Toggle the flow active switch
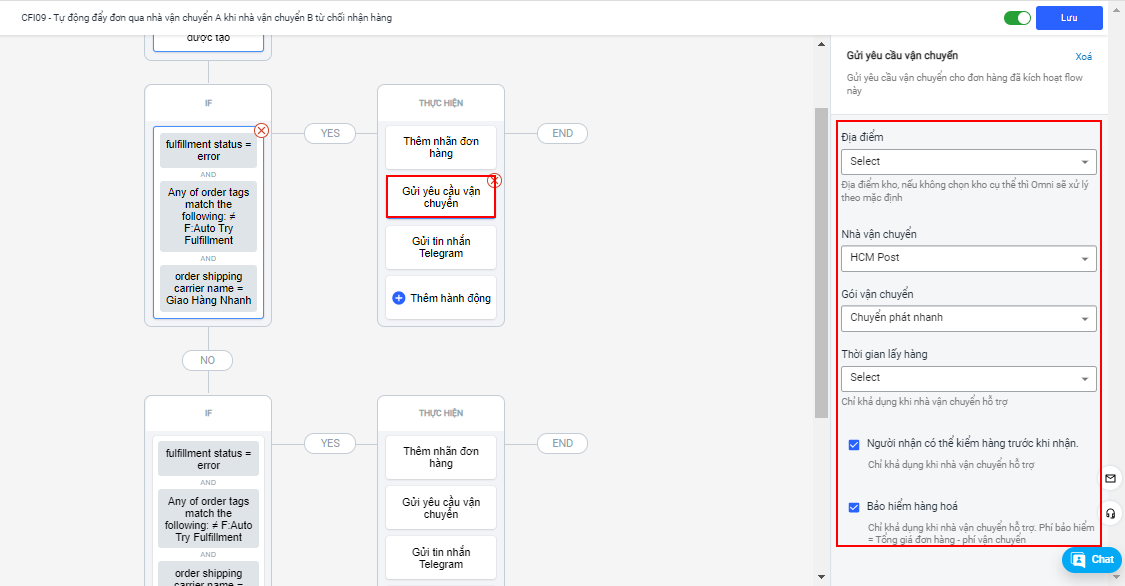Image resolution: width=1125 pixels, height=586 pixels. [1017, 18]
